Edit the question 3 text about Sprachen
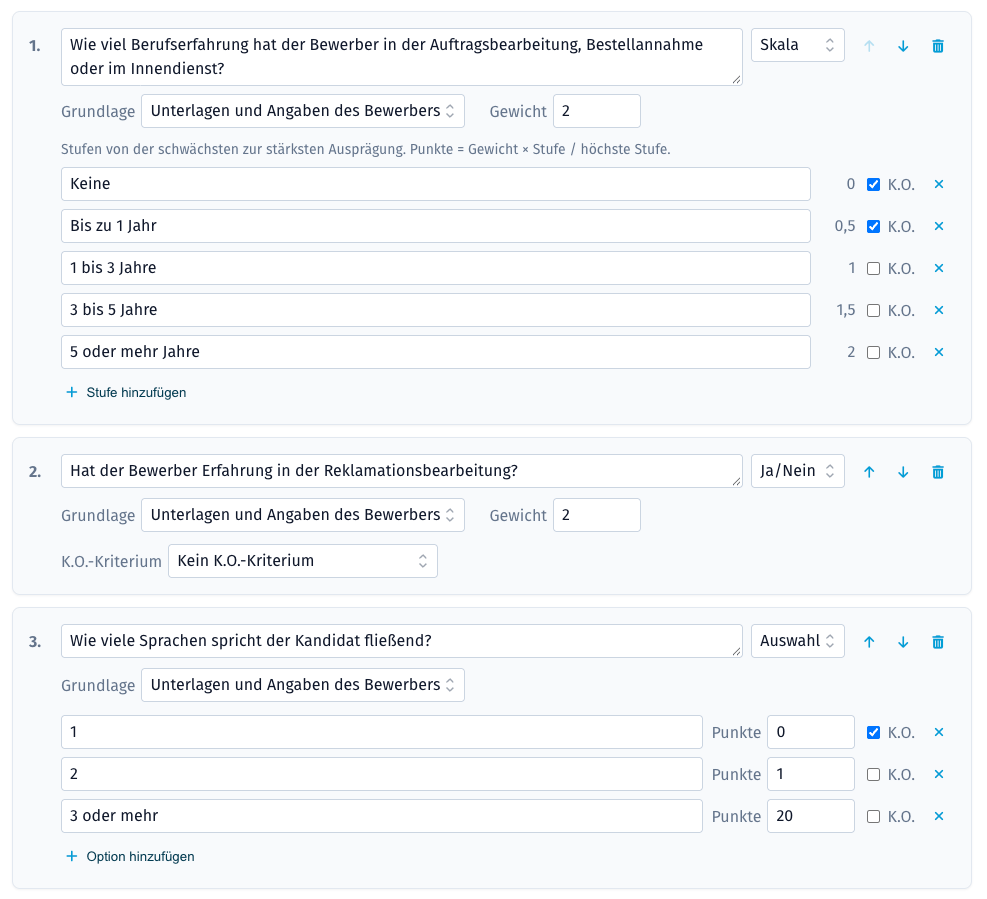 402,641
